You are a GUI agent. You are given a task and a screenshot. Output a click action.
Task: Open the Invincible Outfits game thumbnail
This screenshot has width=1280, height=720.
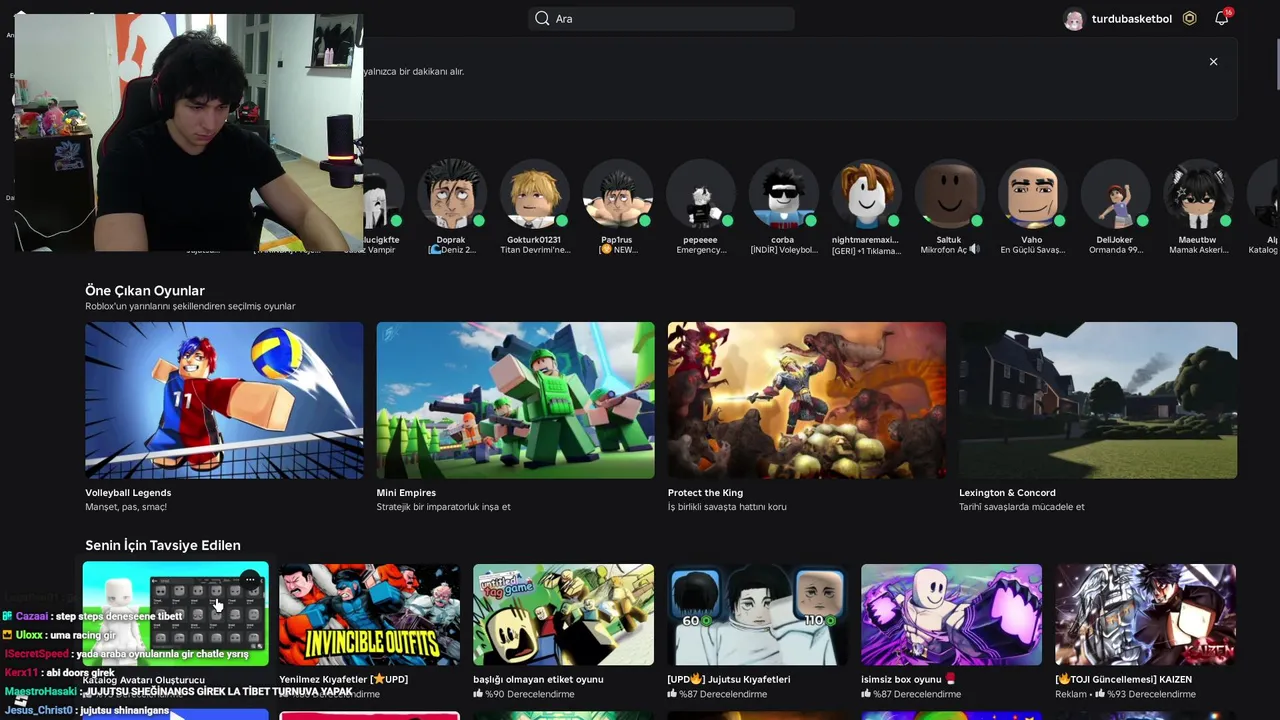369,614
